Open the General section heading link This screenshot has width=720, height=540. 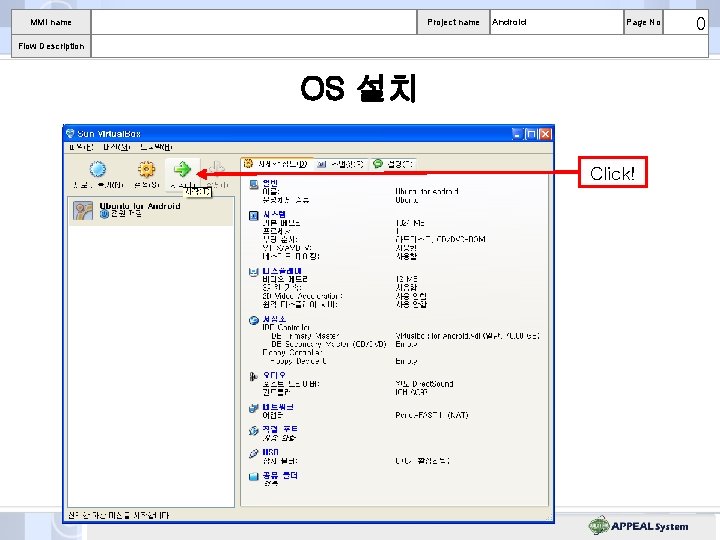(x=270, y=183)
